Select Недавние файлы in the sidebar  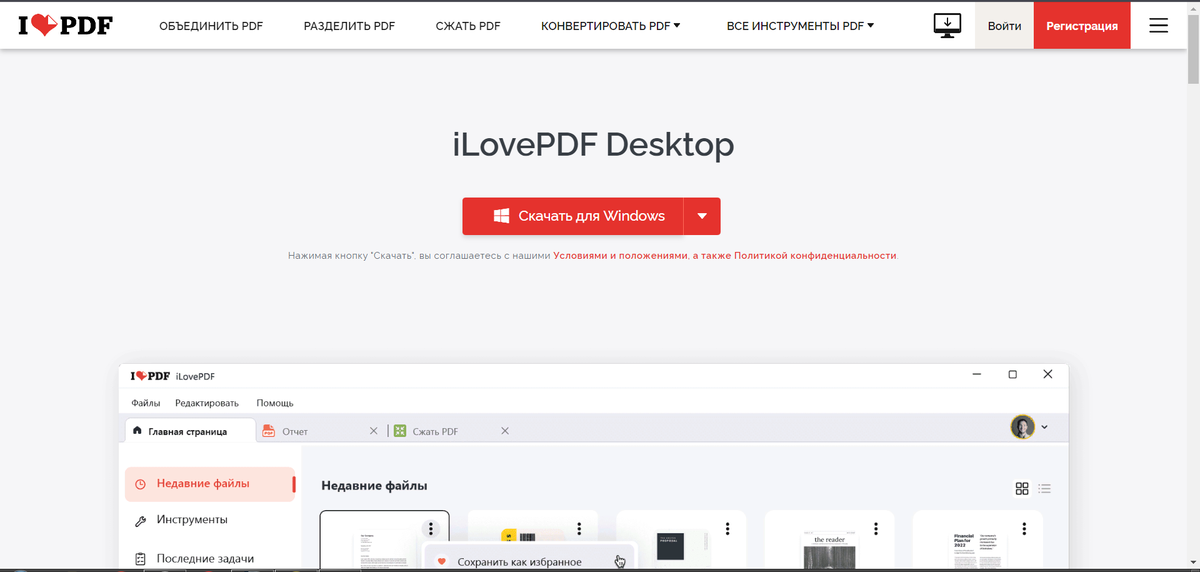click(210, 484)
